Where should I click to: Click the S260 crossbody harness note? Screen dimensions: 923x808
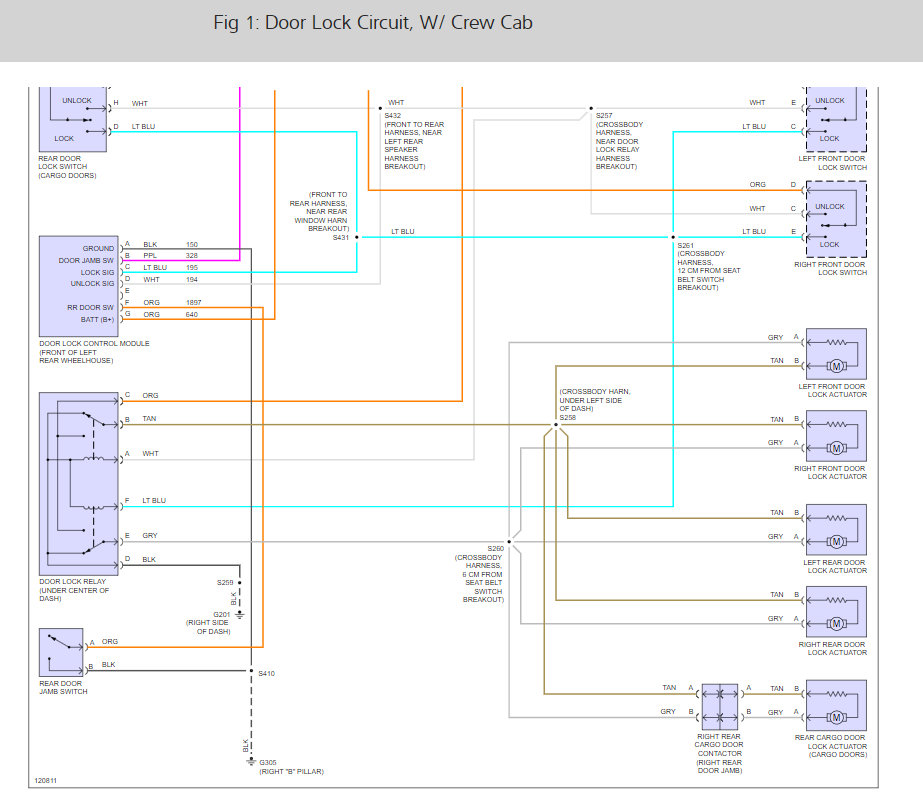(x=480, y=574)
